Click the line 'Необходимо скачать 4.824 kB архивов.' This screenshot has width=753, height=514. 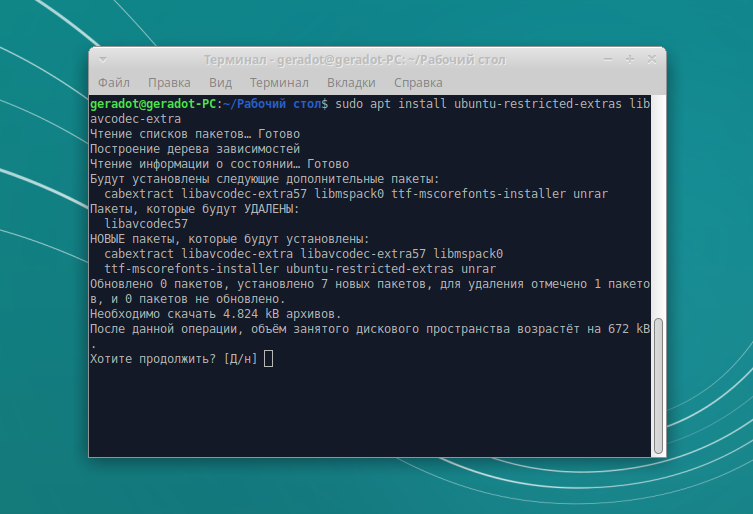[216, 314]
